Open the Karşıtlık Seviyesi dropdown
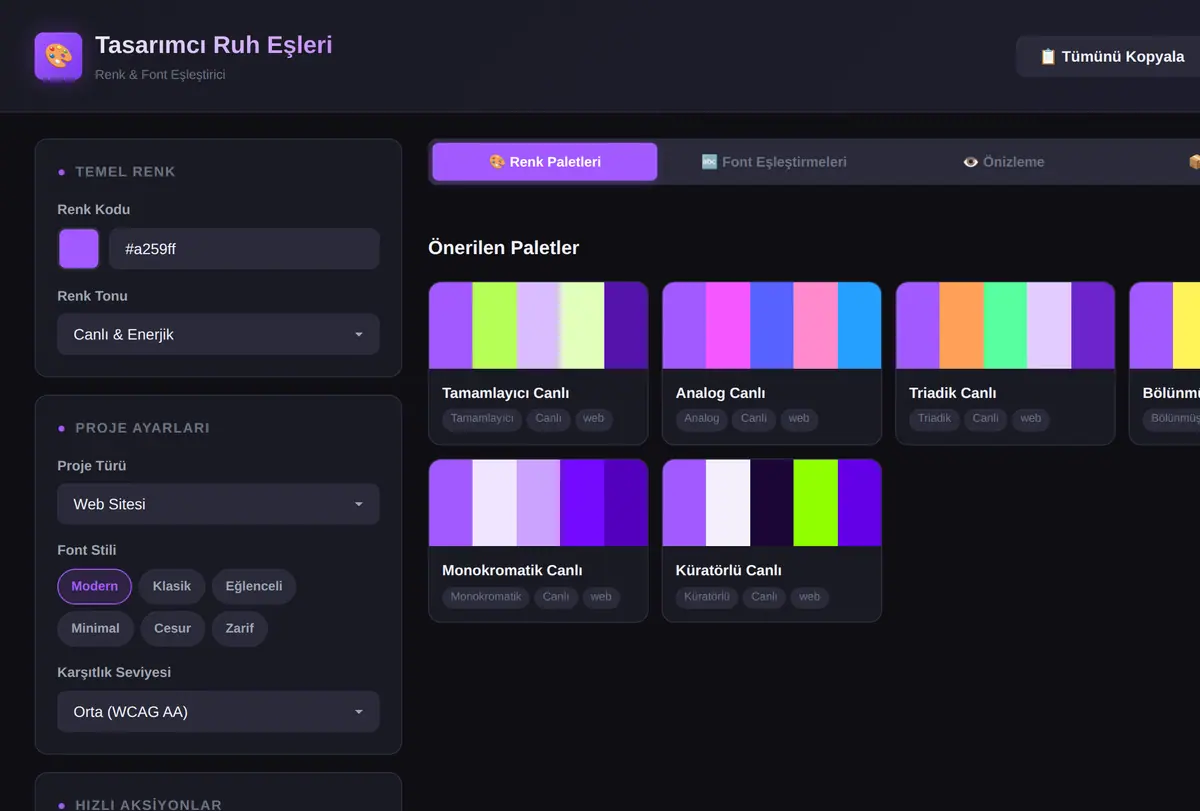The height and width of the screenshot is (811, 1200). pos(218,712)
